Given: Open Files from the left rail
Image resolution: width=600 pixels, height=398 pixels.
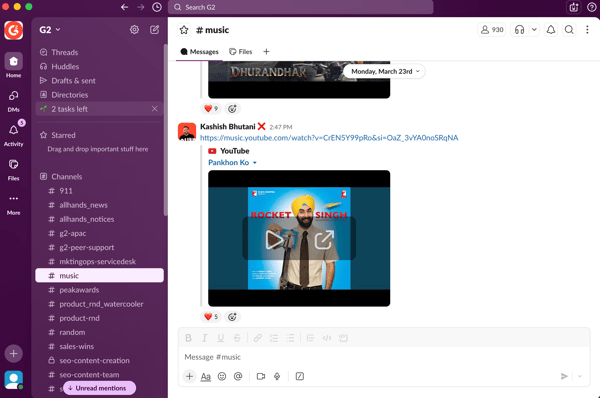Looking at the screenshot, I should (13, 169).
